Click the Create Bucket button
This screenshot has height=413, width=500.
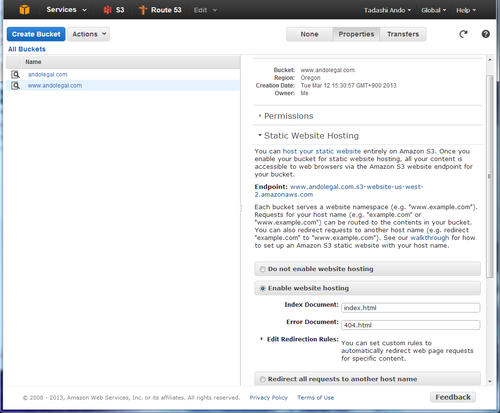(x=36, y=34)
